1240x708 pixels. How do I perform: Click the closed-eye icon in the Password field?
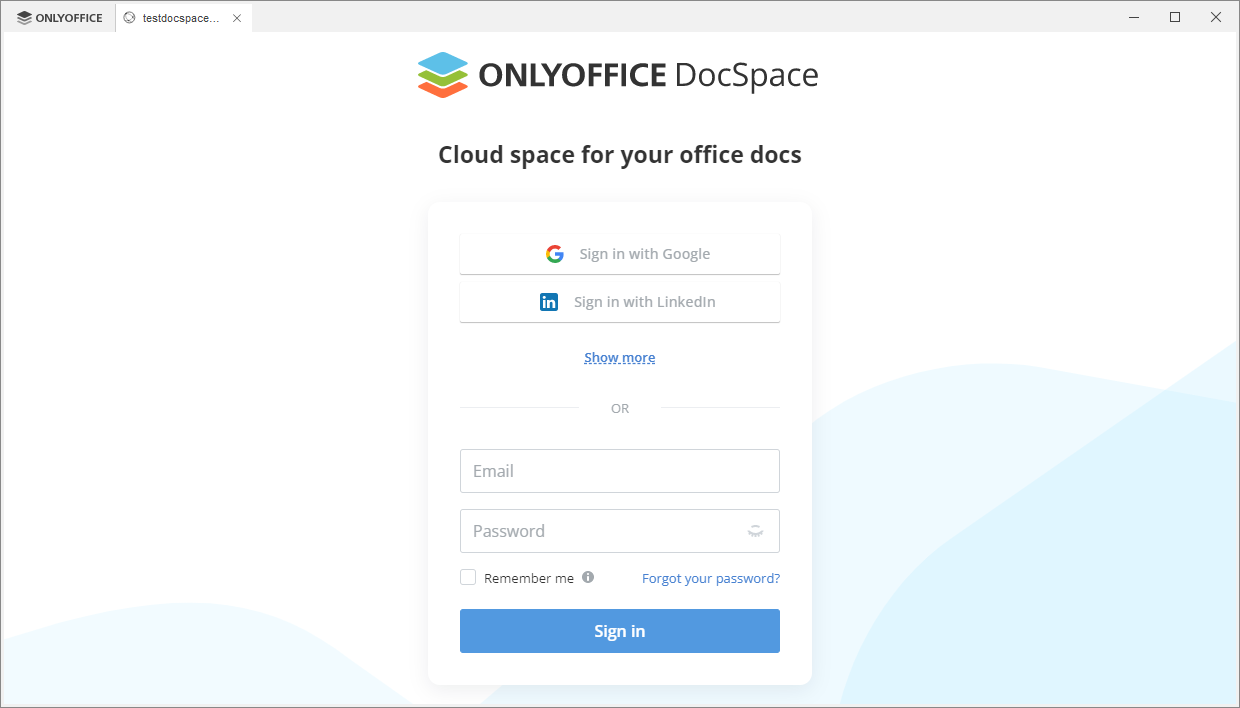pyautogui.click(x=755, y=531)
